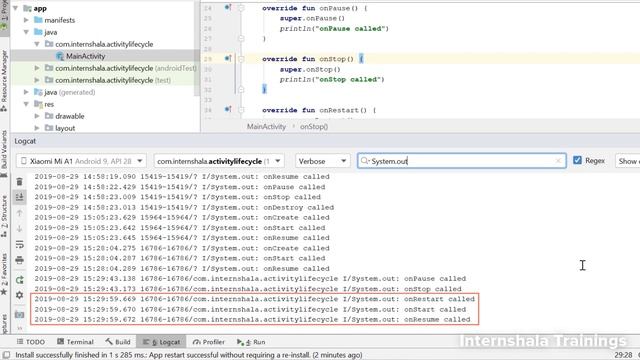The image size is (640, 360).
Task: Click the Project side tab
Action: (x=4, y=16)
